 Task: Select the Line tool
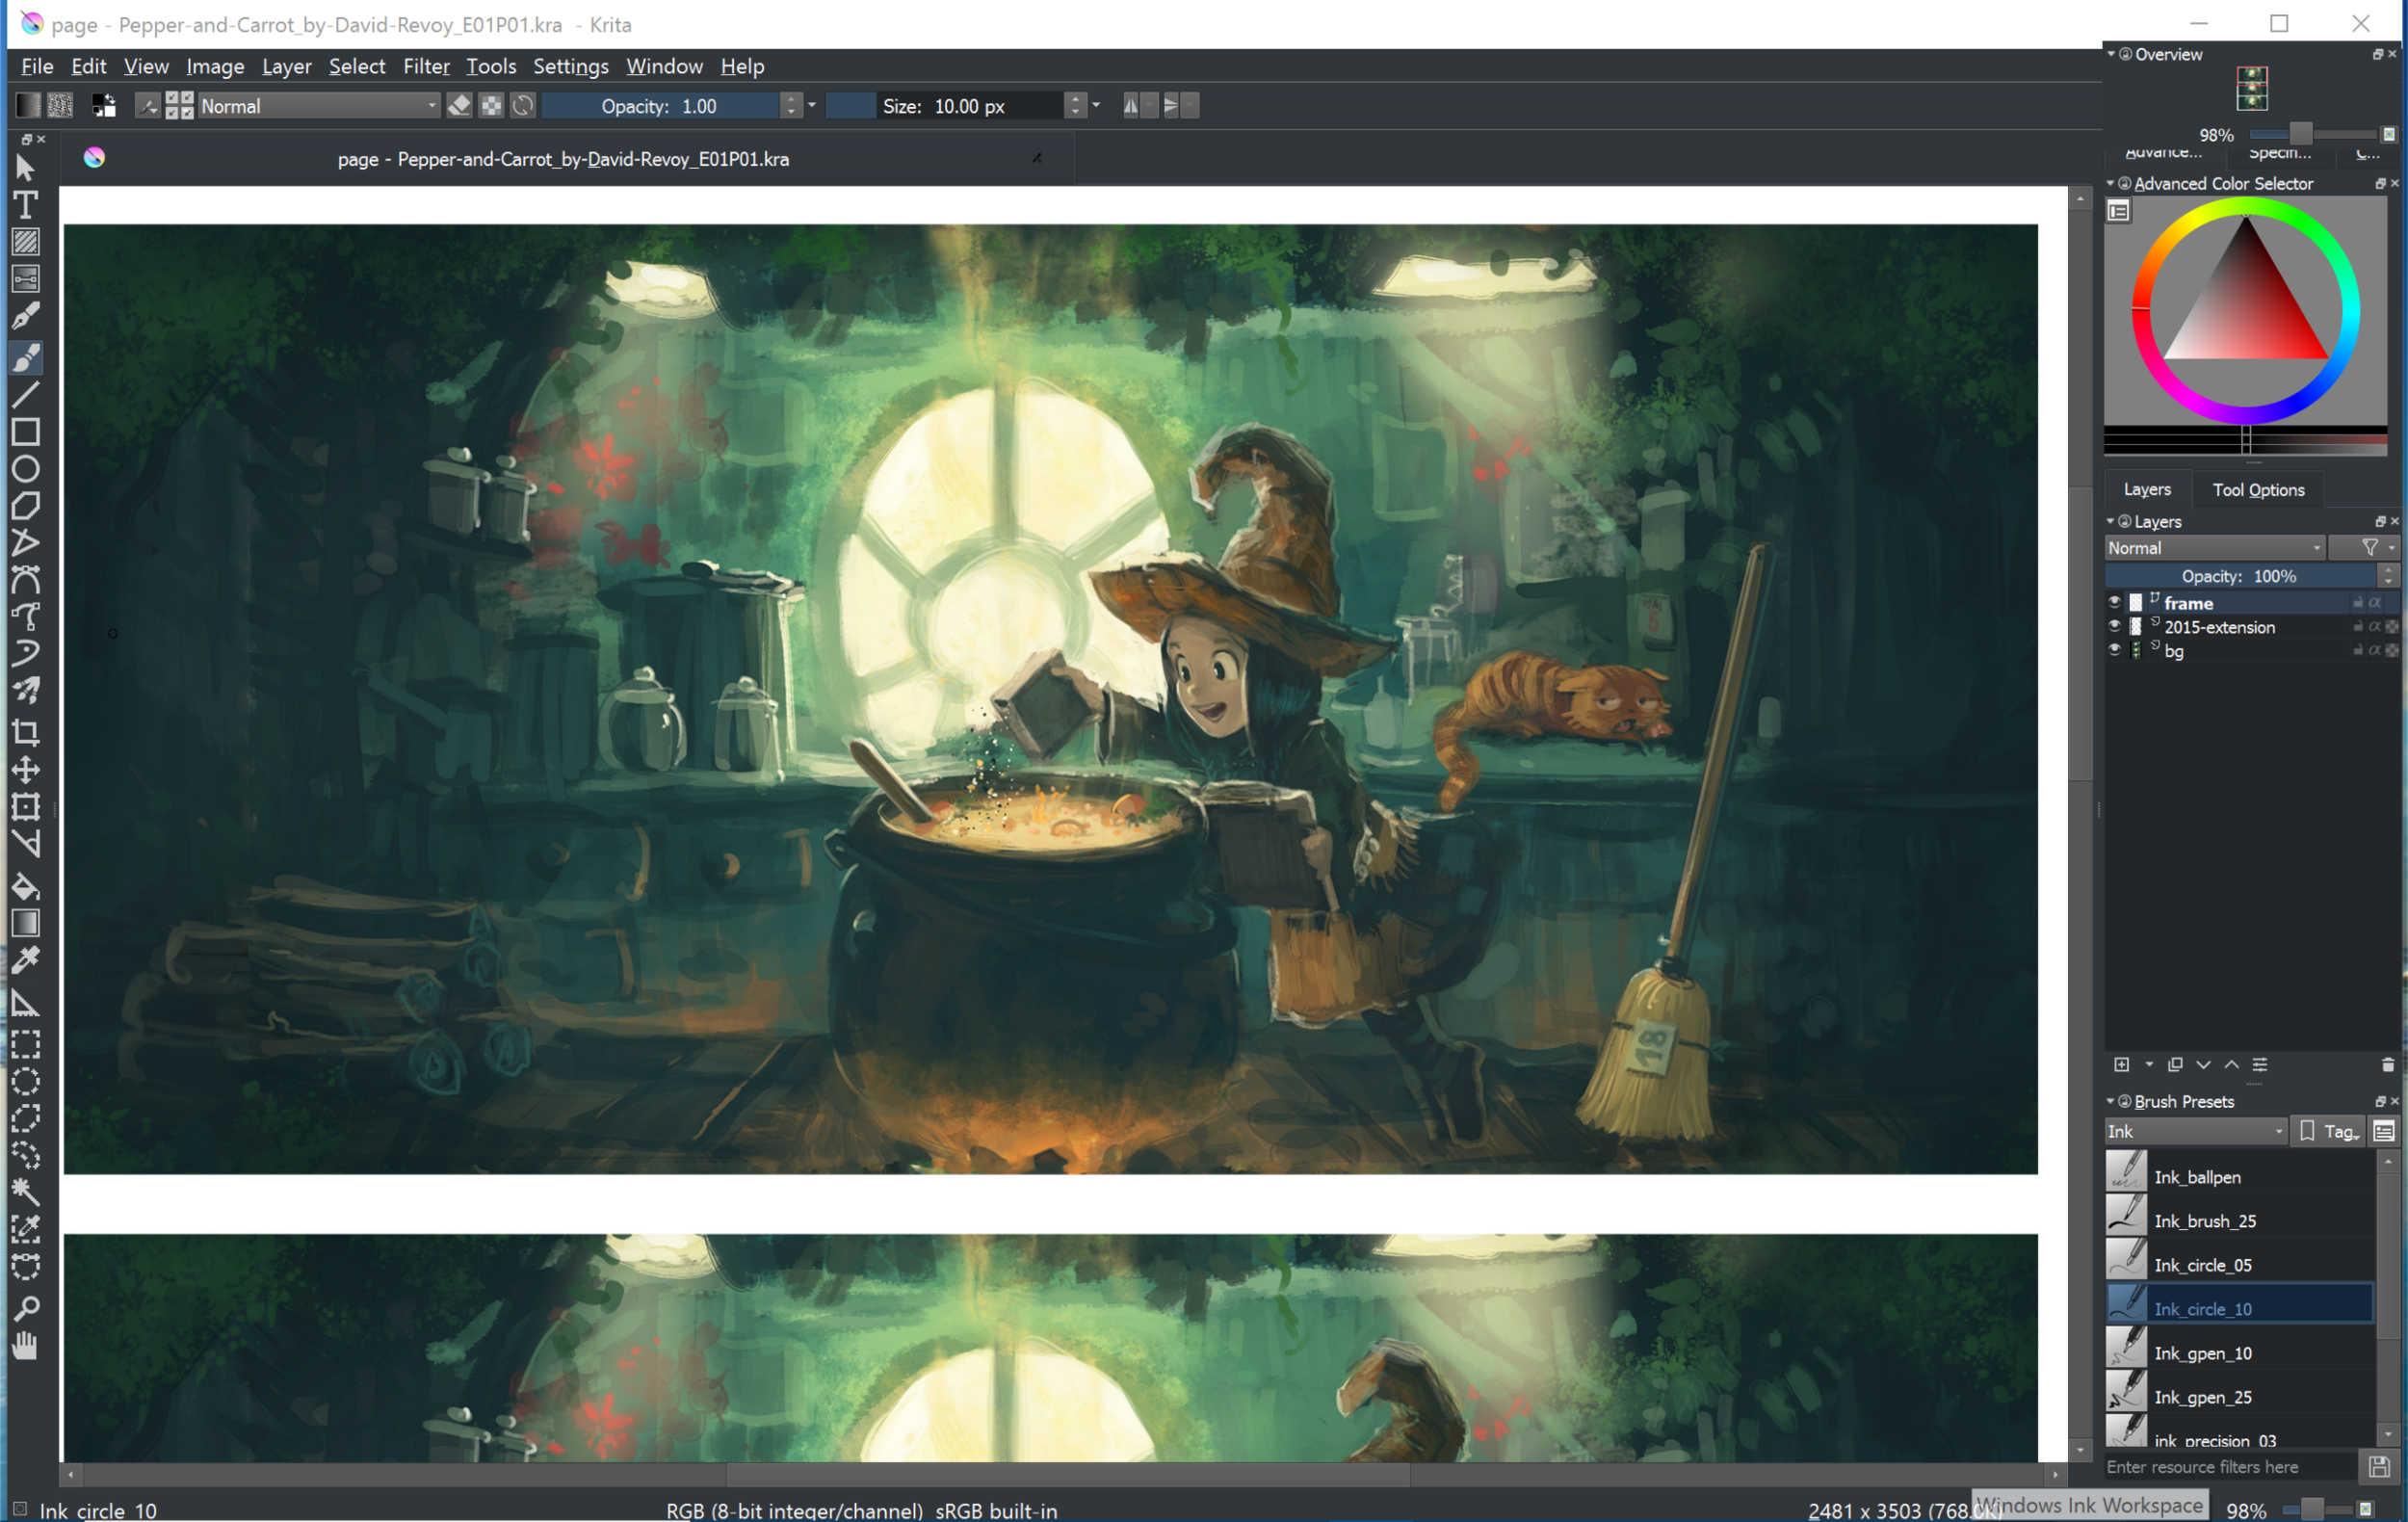(x=26, y=395)
